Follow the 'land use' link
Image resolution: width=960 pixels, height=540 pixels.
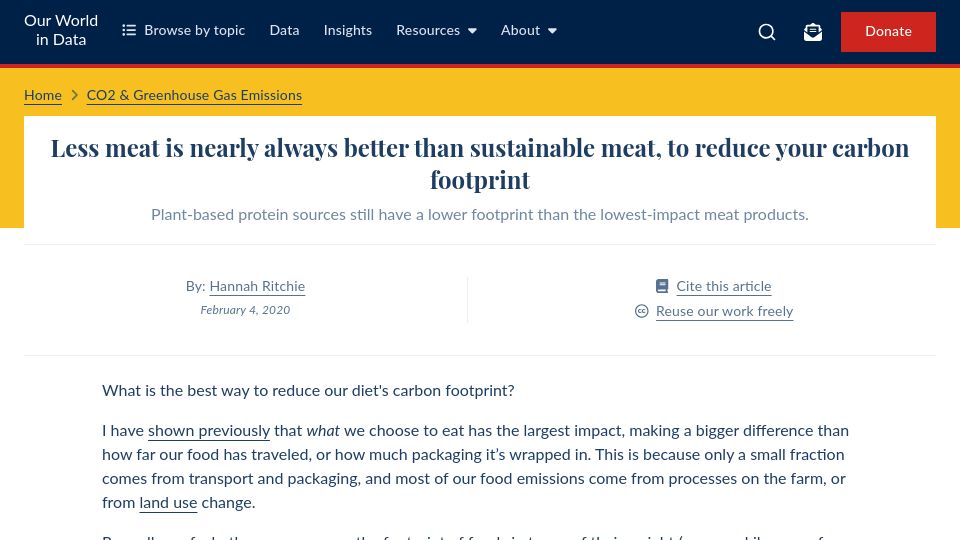(168, 503)
